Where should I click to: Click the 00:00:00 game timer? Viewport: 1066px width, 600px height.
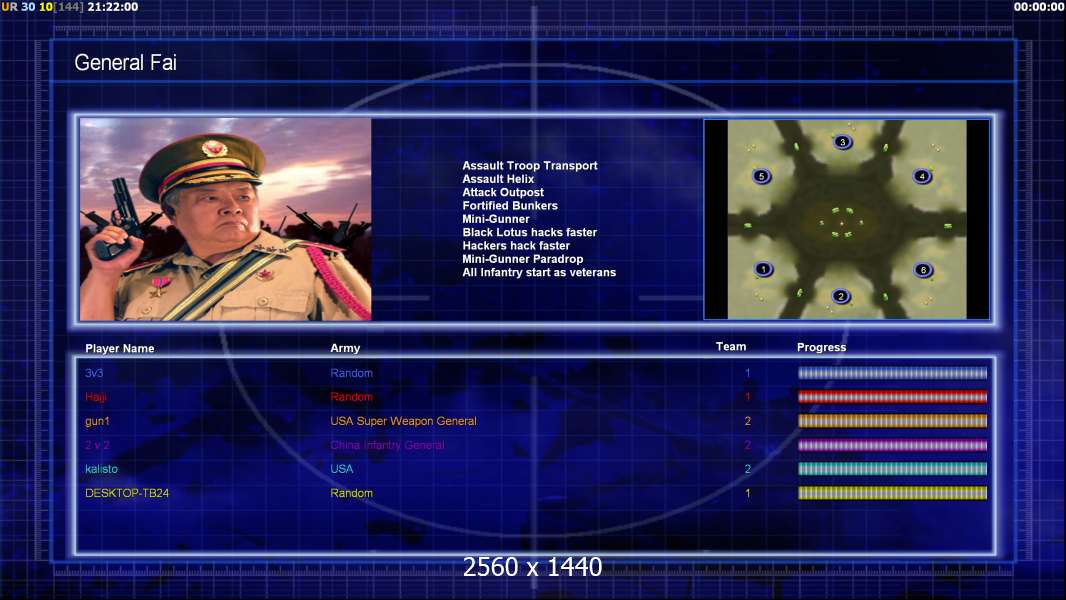(1039, 7)
